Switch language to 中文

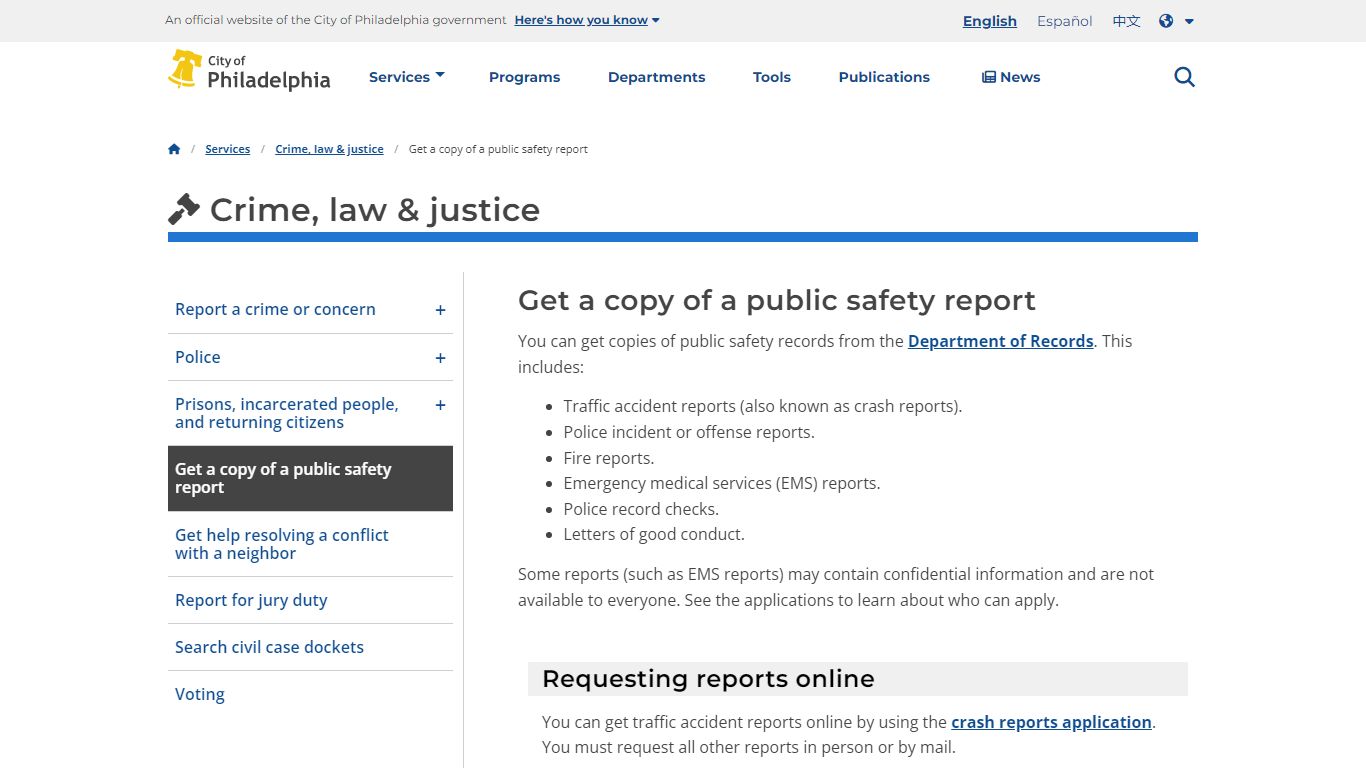(x=1126, y=21)
